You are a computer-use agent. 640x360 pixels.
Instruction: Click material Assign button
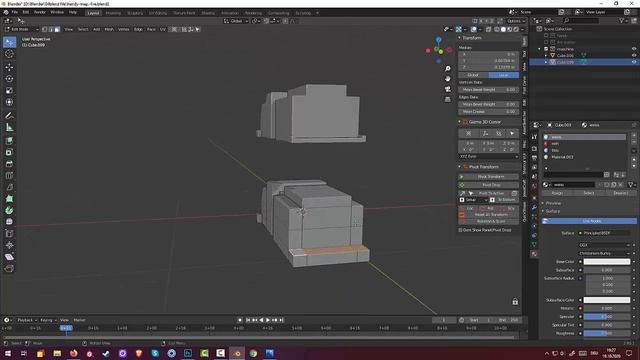tap(557, 193)
